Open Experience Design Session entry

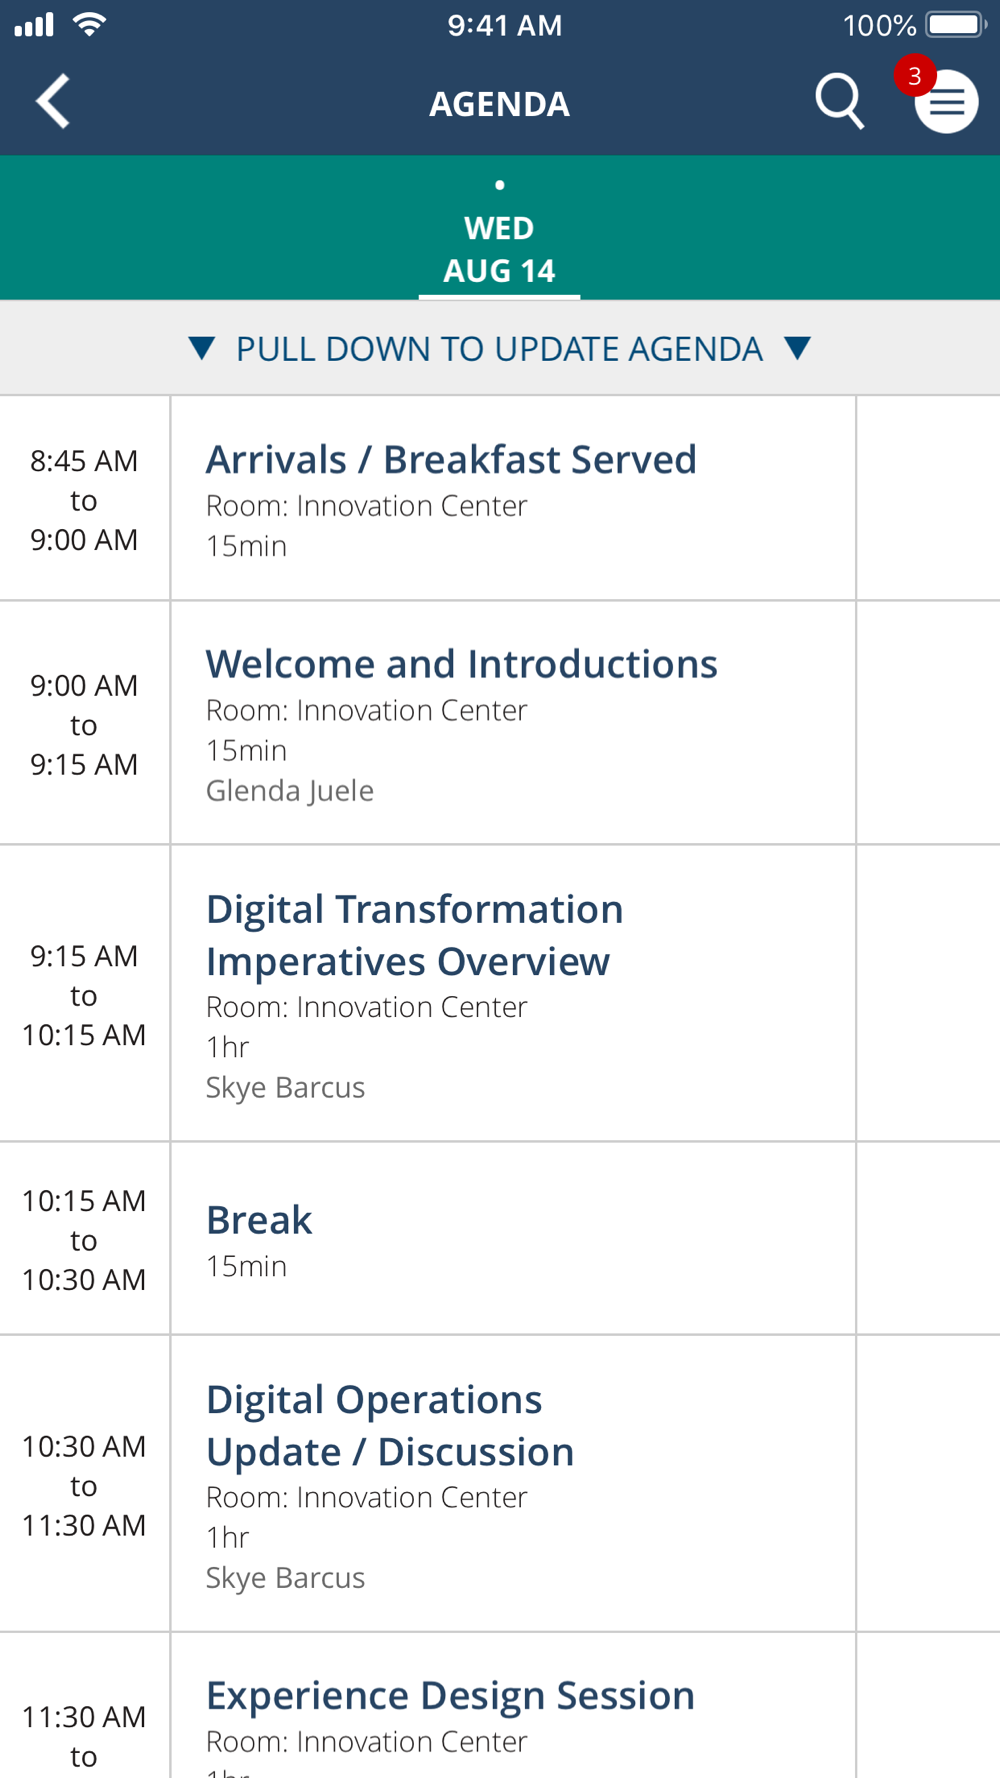(x=513, y=1706)
